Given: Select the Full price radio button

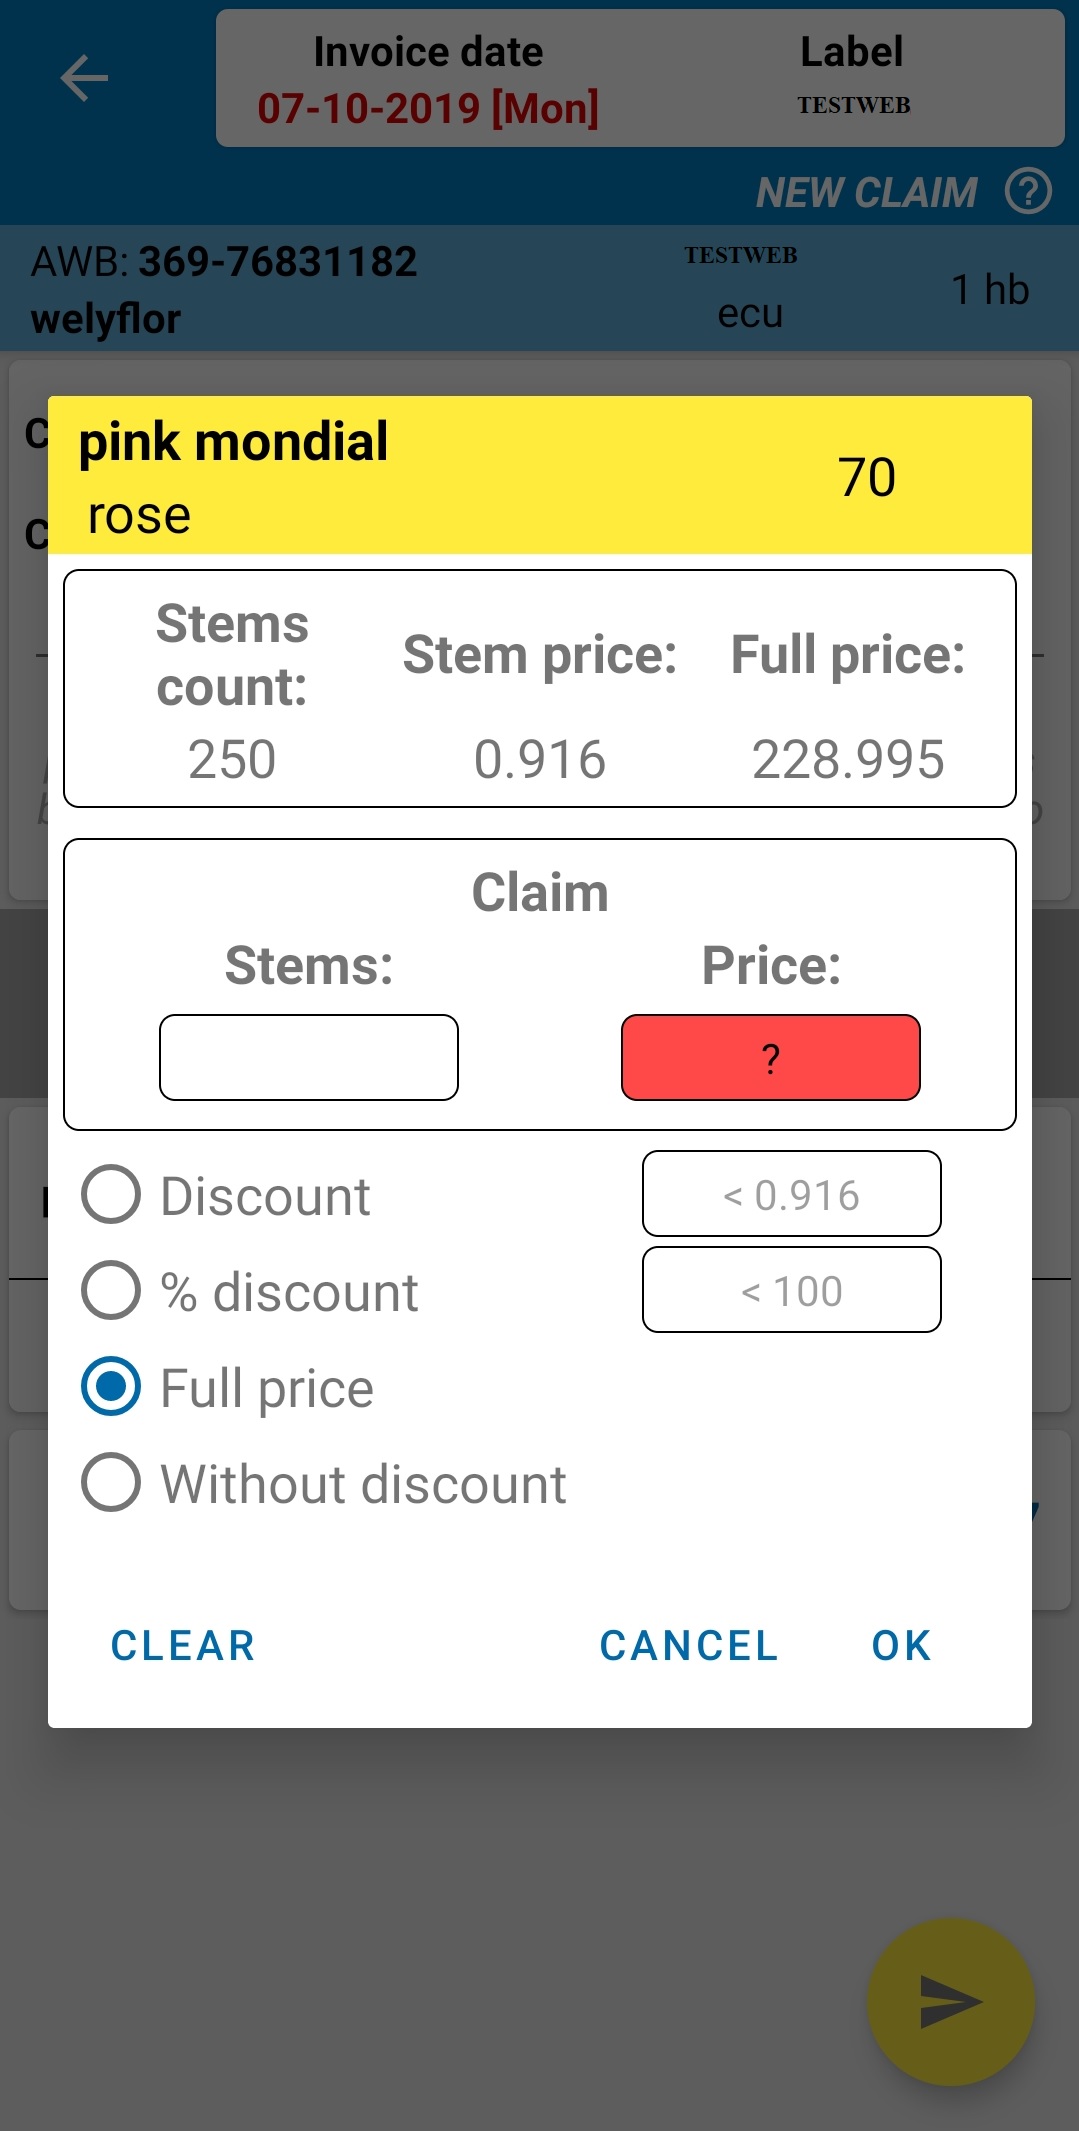Looking at the screenshot, I should [111, 1387].
